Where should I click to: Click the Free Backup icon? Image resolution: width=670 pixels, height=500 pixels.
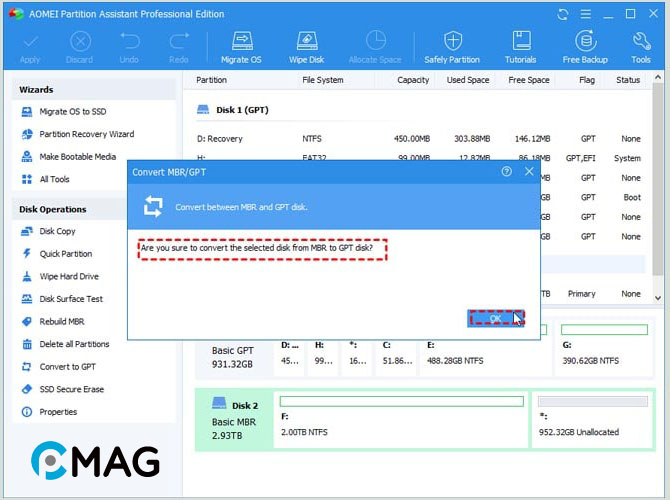[x=585, y=46]
